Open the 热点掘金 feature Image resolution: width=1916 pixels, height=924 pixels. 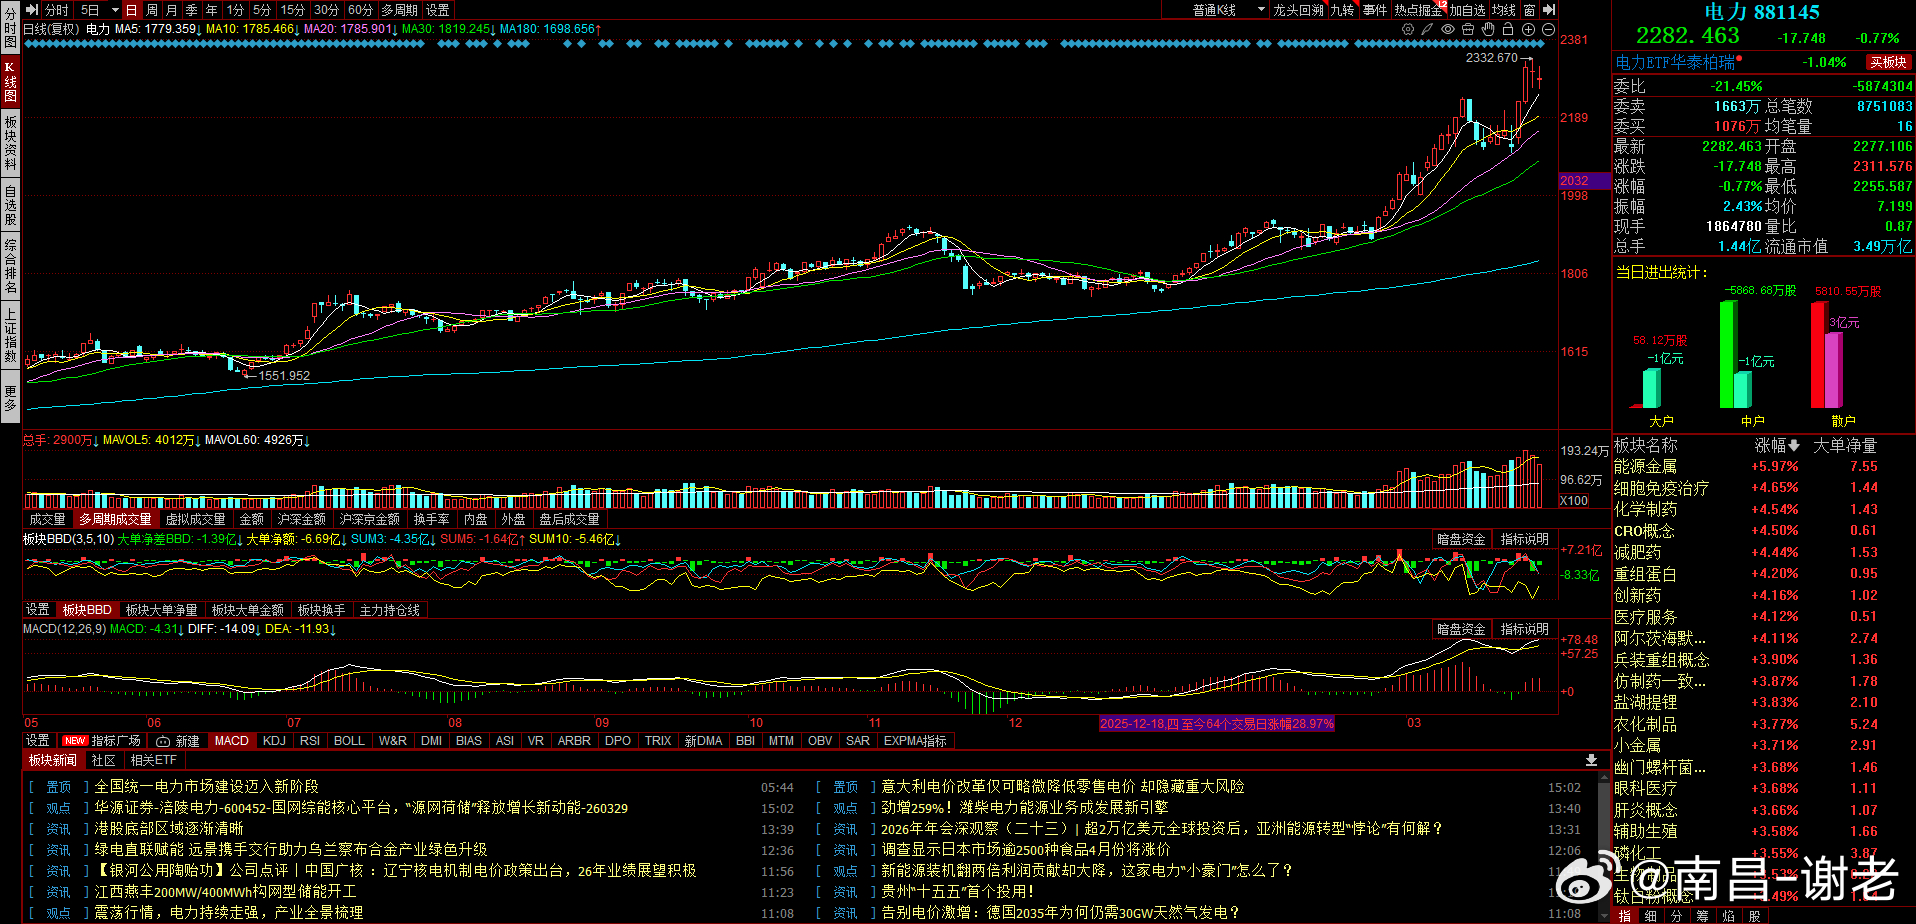1418,10
